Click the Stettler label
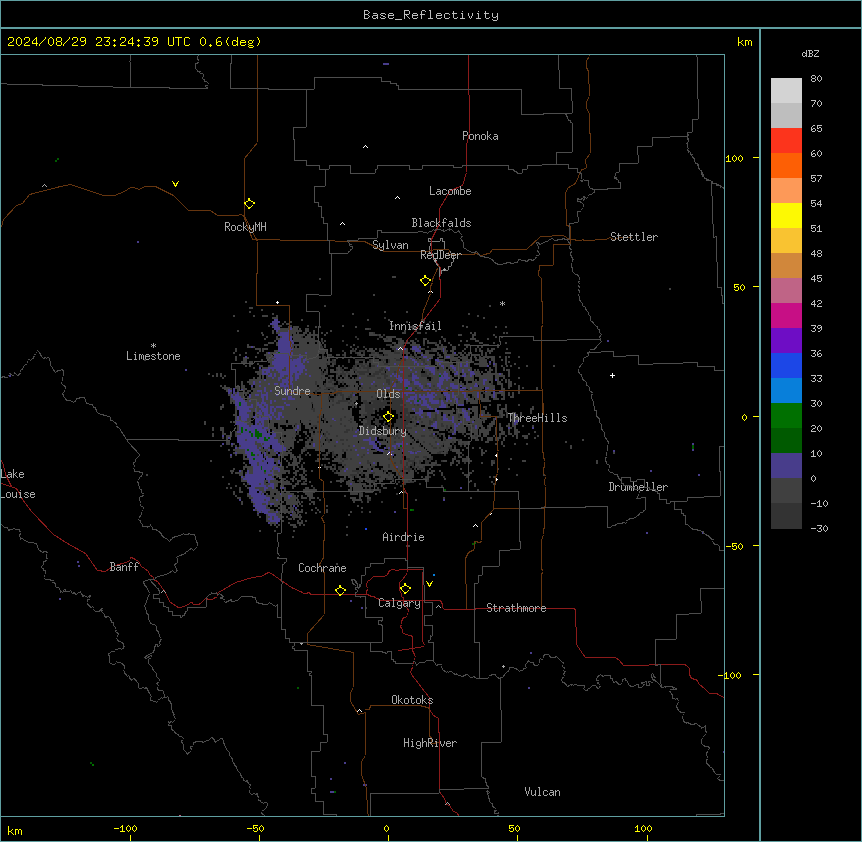Screen dimensions: 862x842 pos(634,237)
